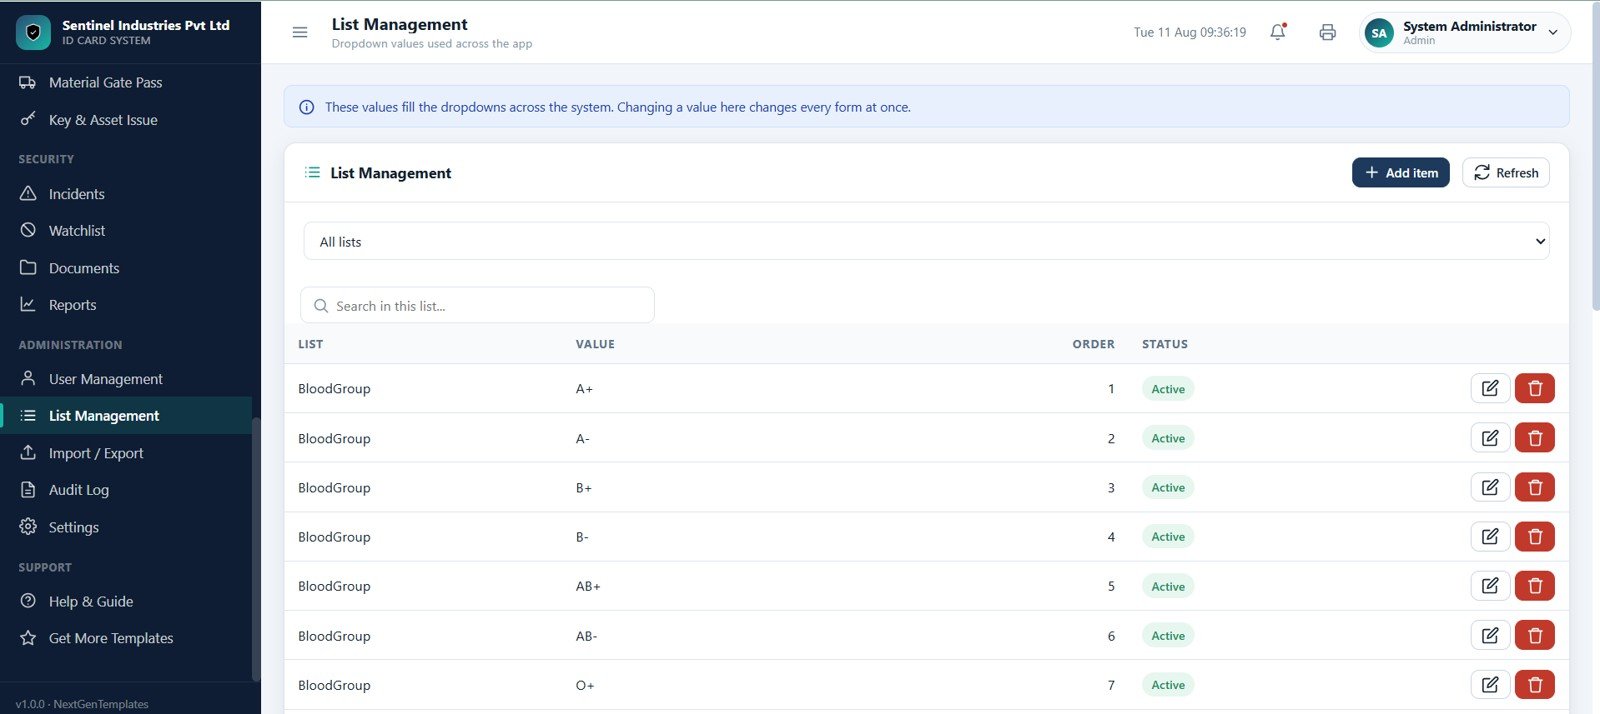
Task: Click the value cell O+
Action: point(585,685)
